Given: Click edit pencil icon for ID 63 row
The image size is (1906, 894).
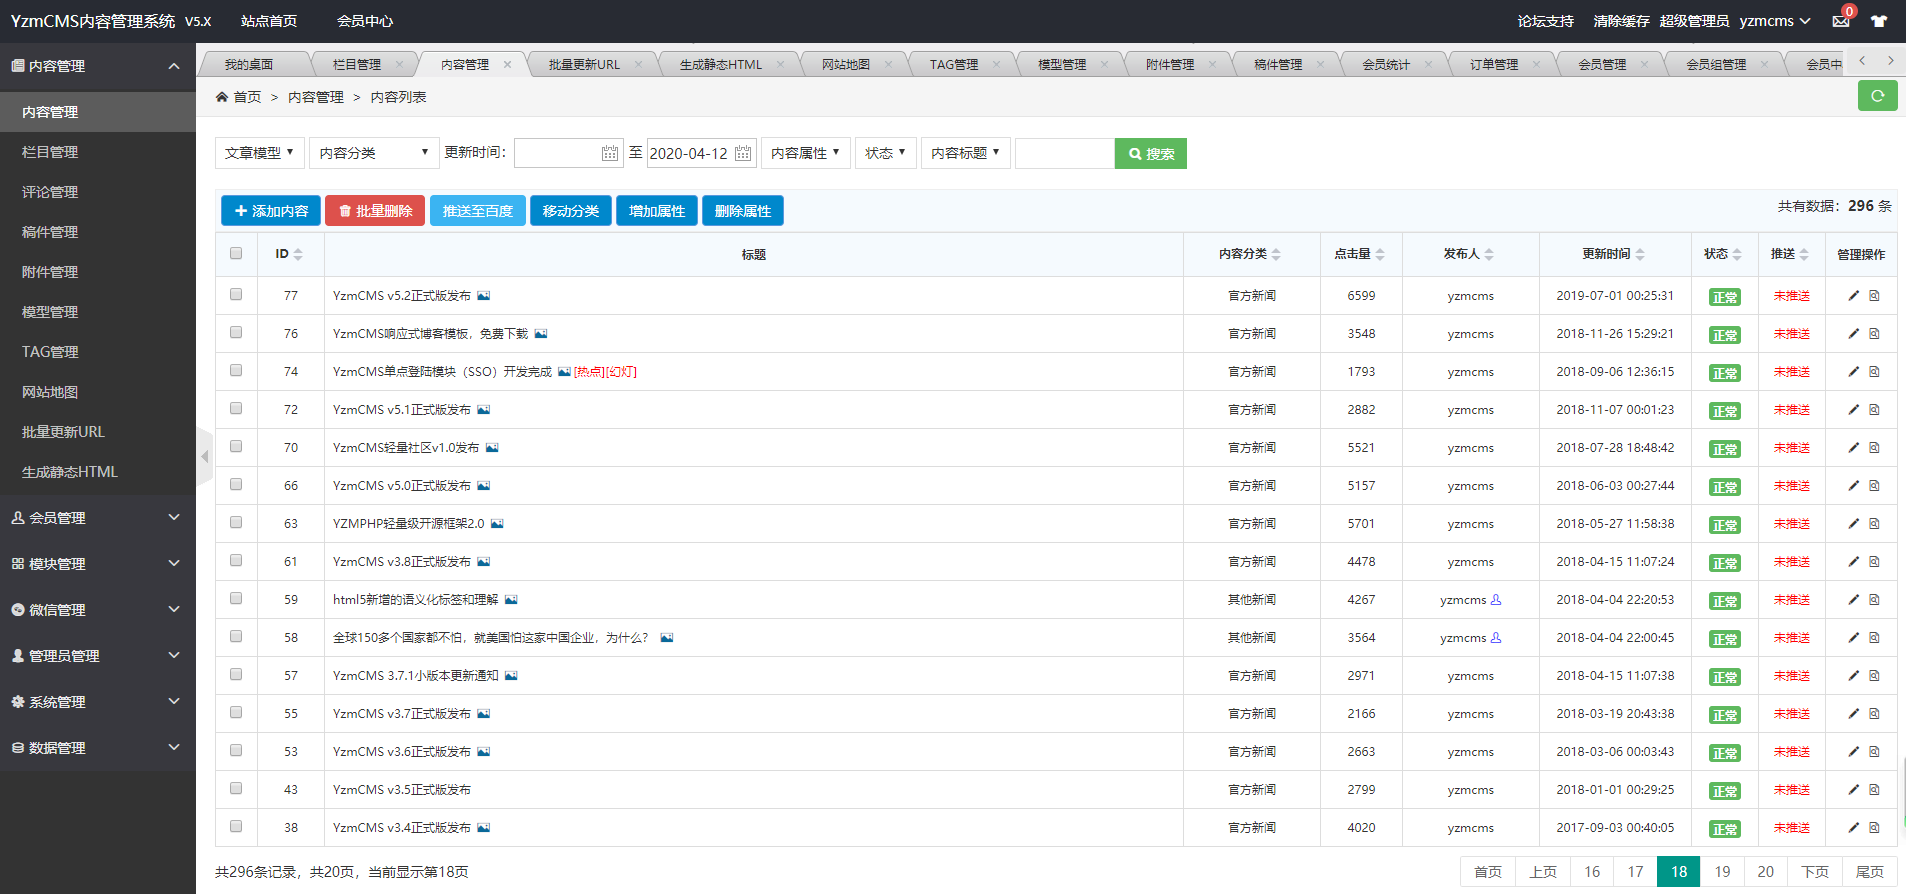Looking at the screenshot, I should click(1853, 524).
